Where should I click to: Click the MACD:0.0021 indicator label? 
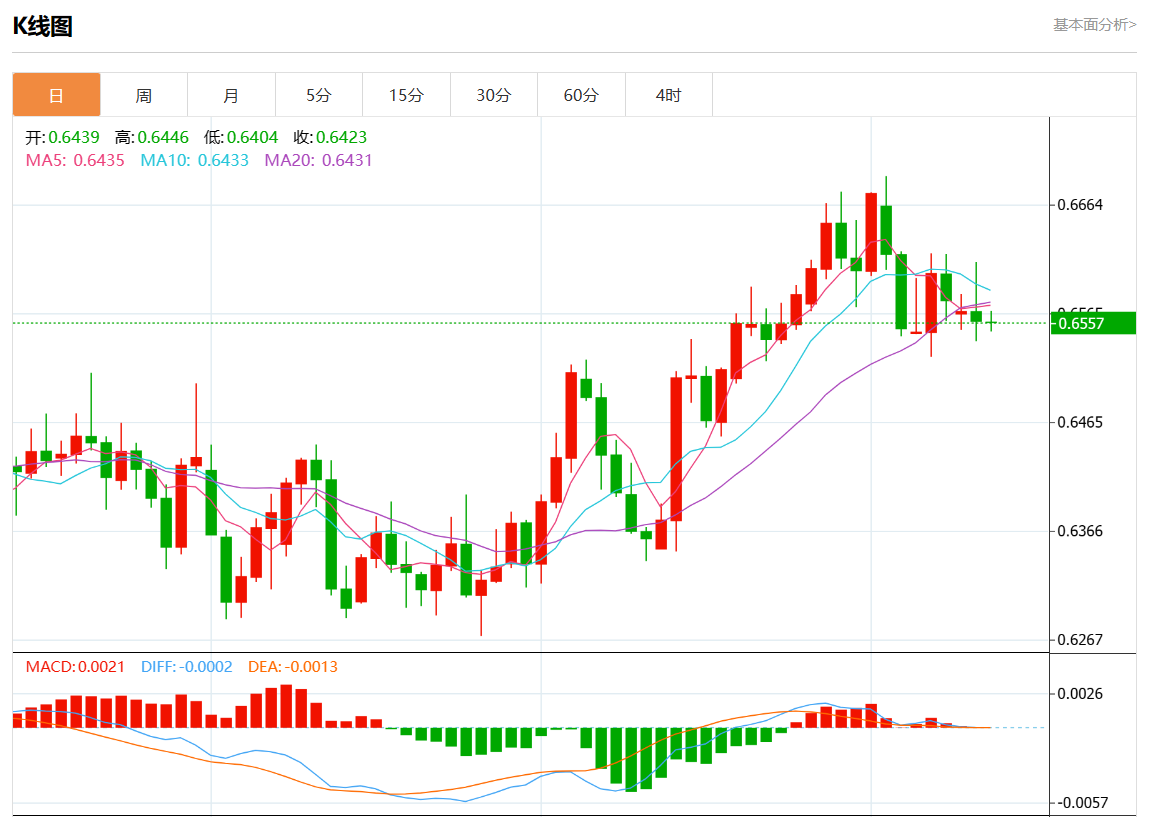tap(75, 667)
